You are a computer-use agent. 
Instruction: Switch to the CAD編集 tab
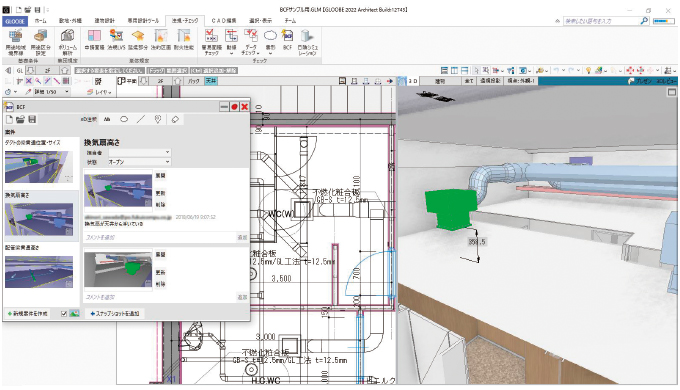(x=223, y=21)
